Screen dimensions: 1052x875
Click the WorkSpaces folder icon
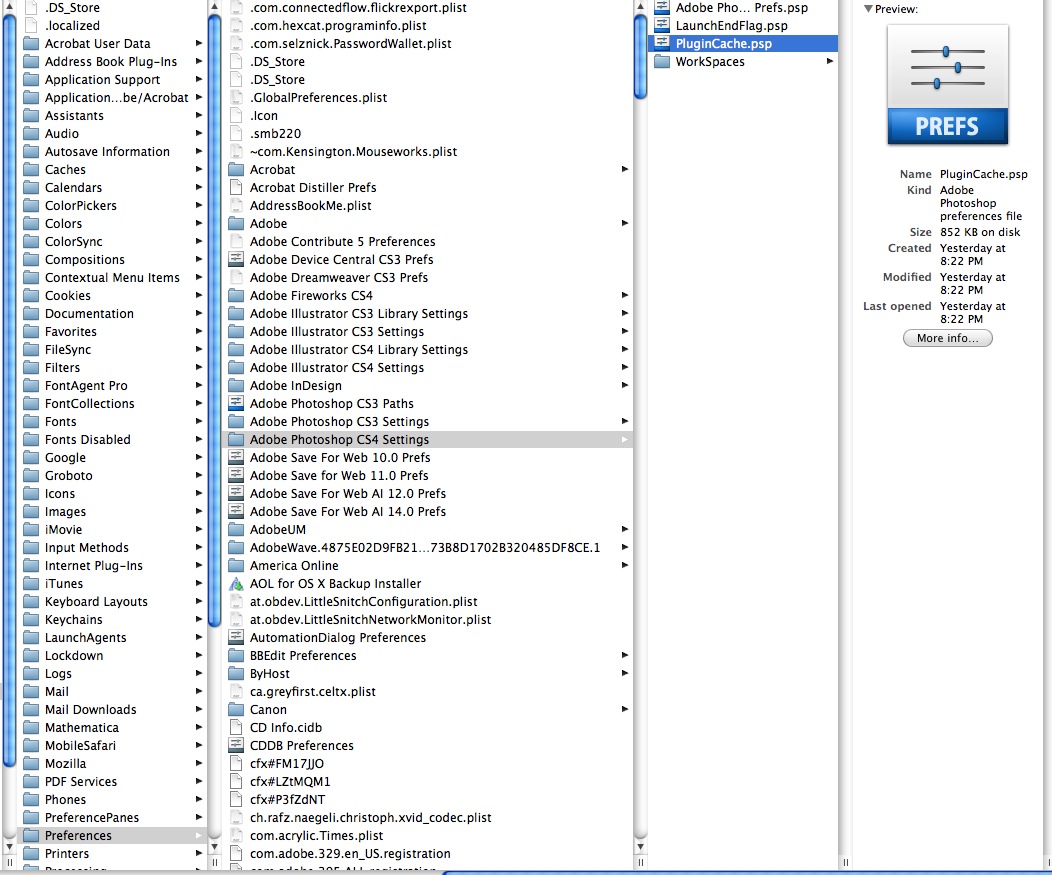(661, 62)
